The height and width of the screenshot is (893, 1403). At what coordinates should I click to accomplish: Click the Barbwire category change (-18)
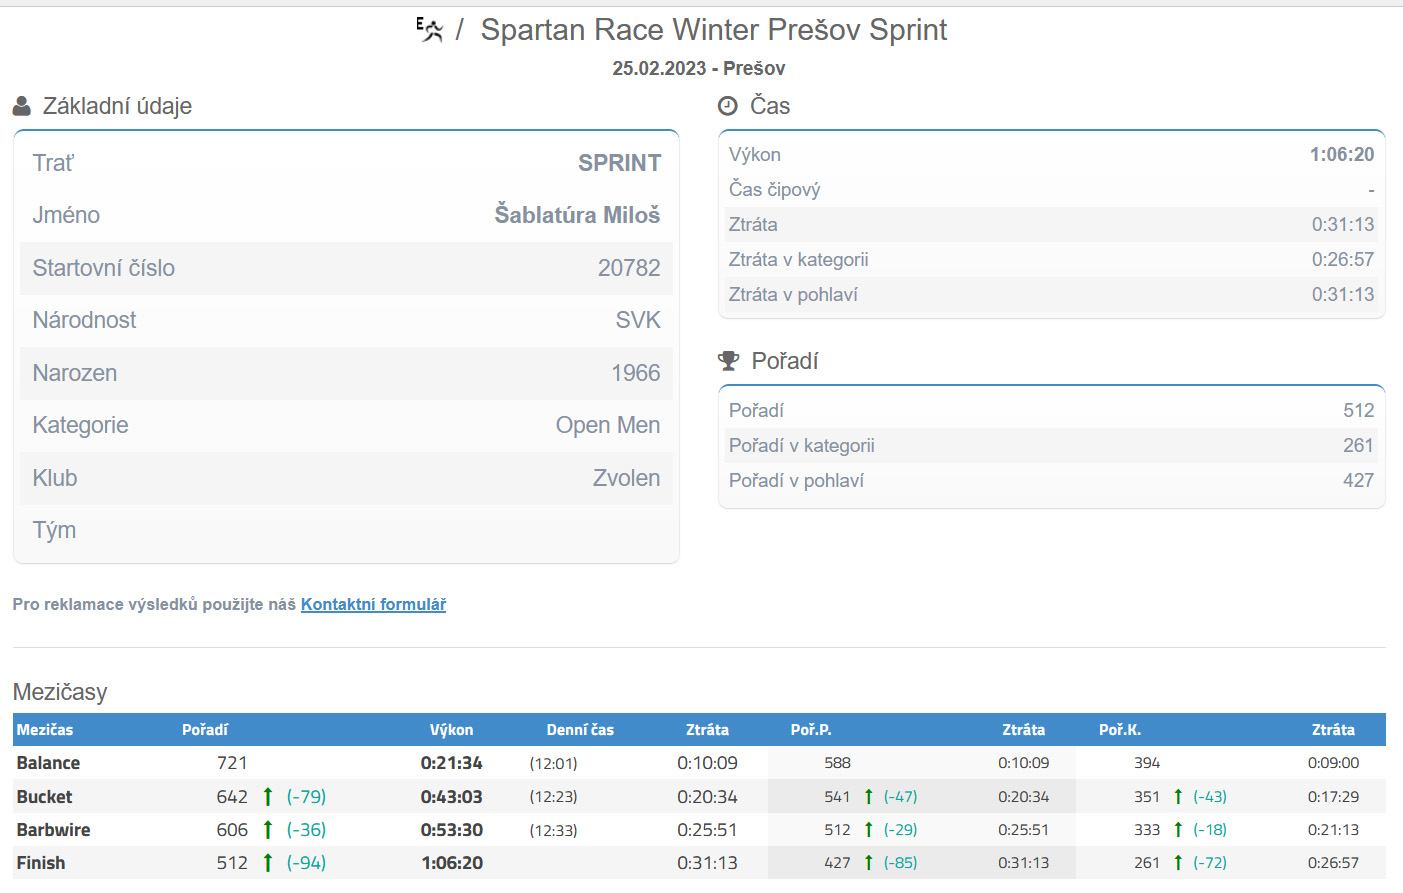pos(1210,830)
